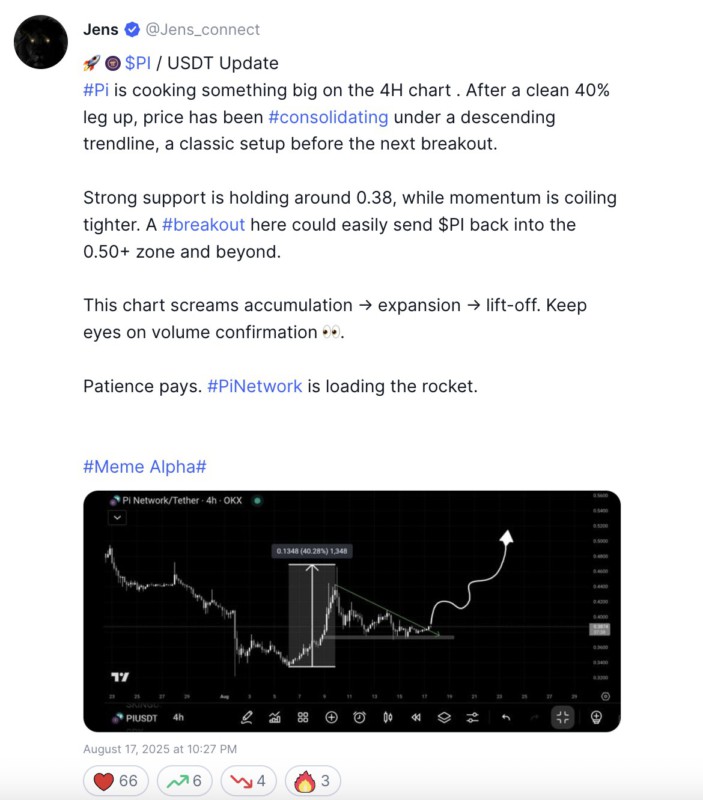
Task: Start bar replay with the rewind icon
Action: click(x=417, y=717)
